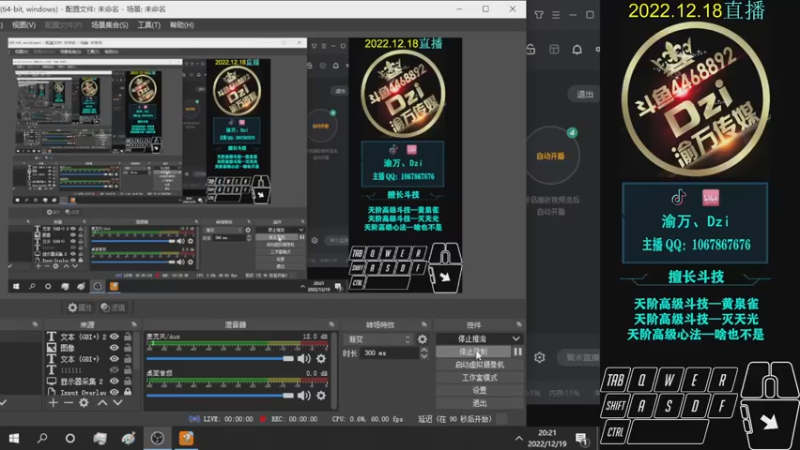Click the 桌面音频 volume slider
The height and width of the screenshot is (450, 800).
coord(220,395)
